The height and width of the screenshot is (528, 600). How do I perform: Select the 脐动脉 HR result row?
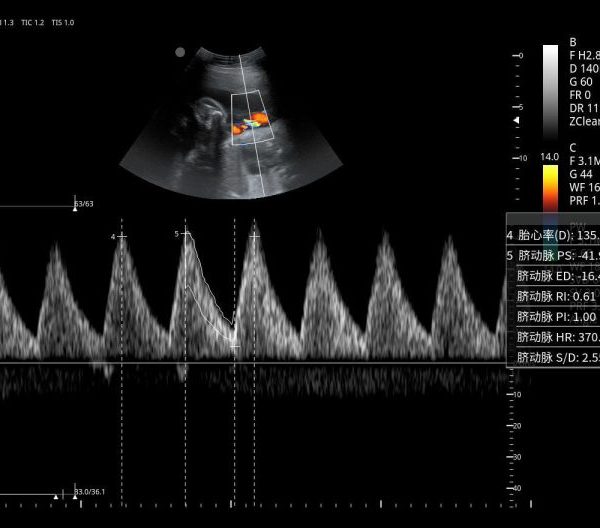click(553, 337)
